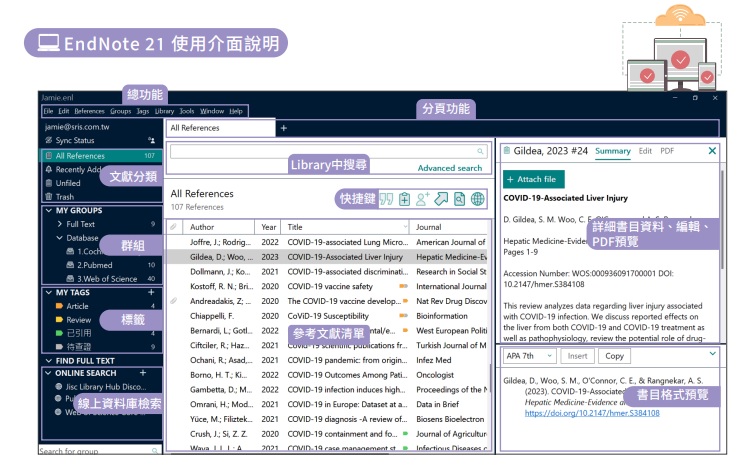The image size is (748, 471).
Task: Select the orange Article tag
Action: click(76, 306)
